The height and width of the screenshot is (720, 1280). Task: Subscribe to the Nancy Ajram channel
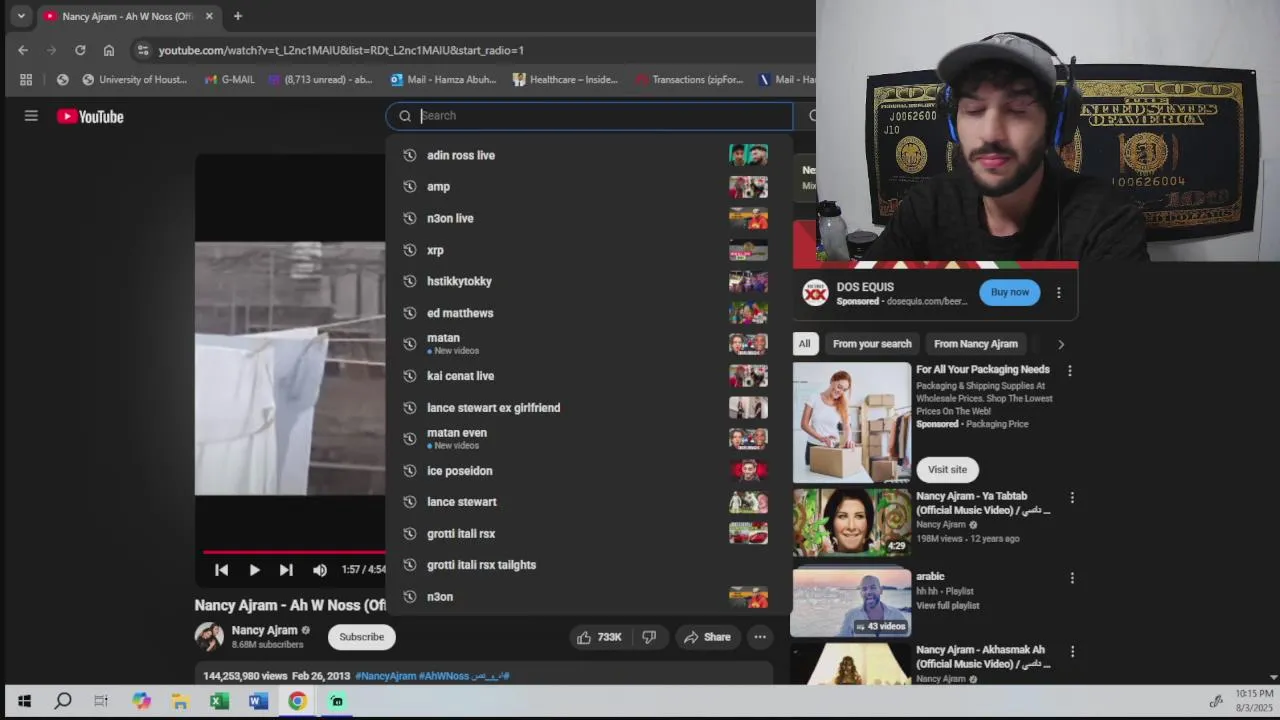click(361, 637)
